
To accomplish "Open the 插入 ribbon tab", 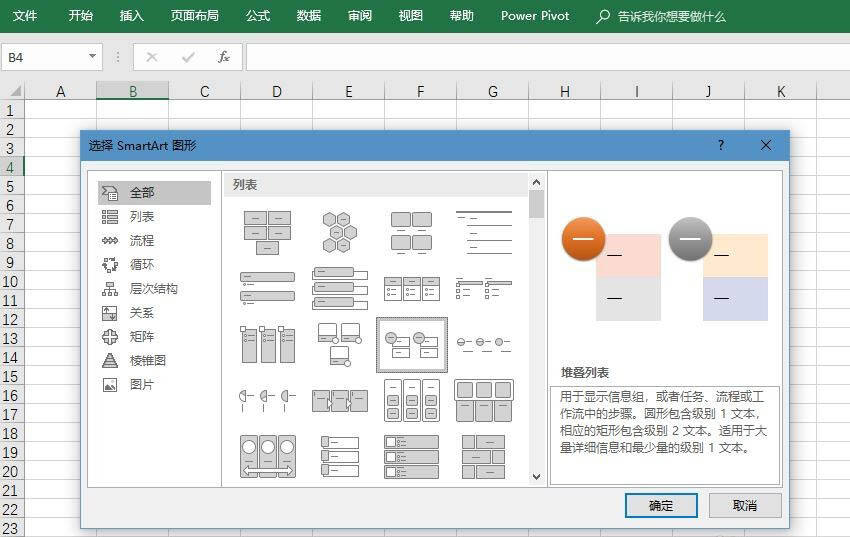I will 131,16.
